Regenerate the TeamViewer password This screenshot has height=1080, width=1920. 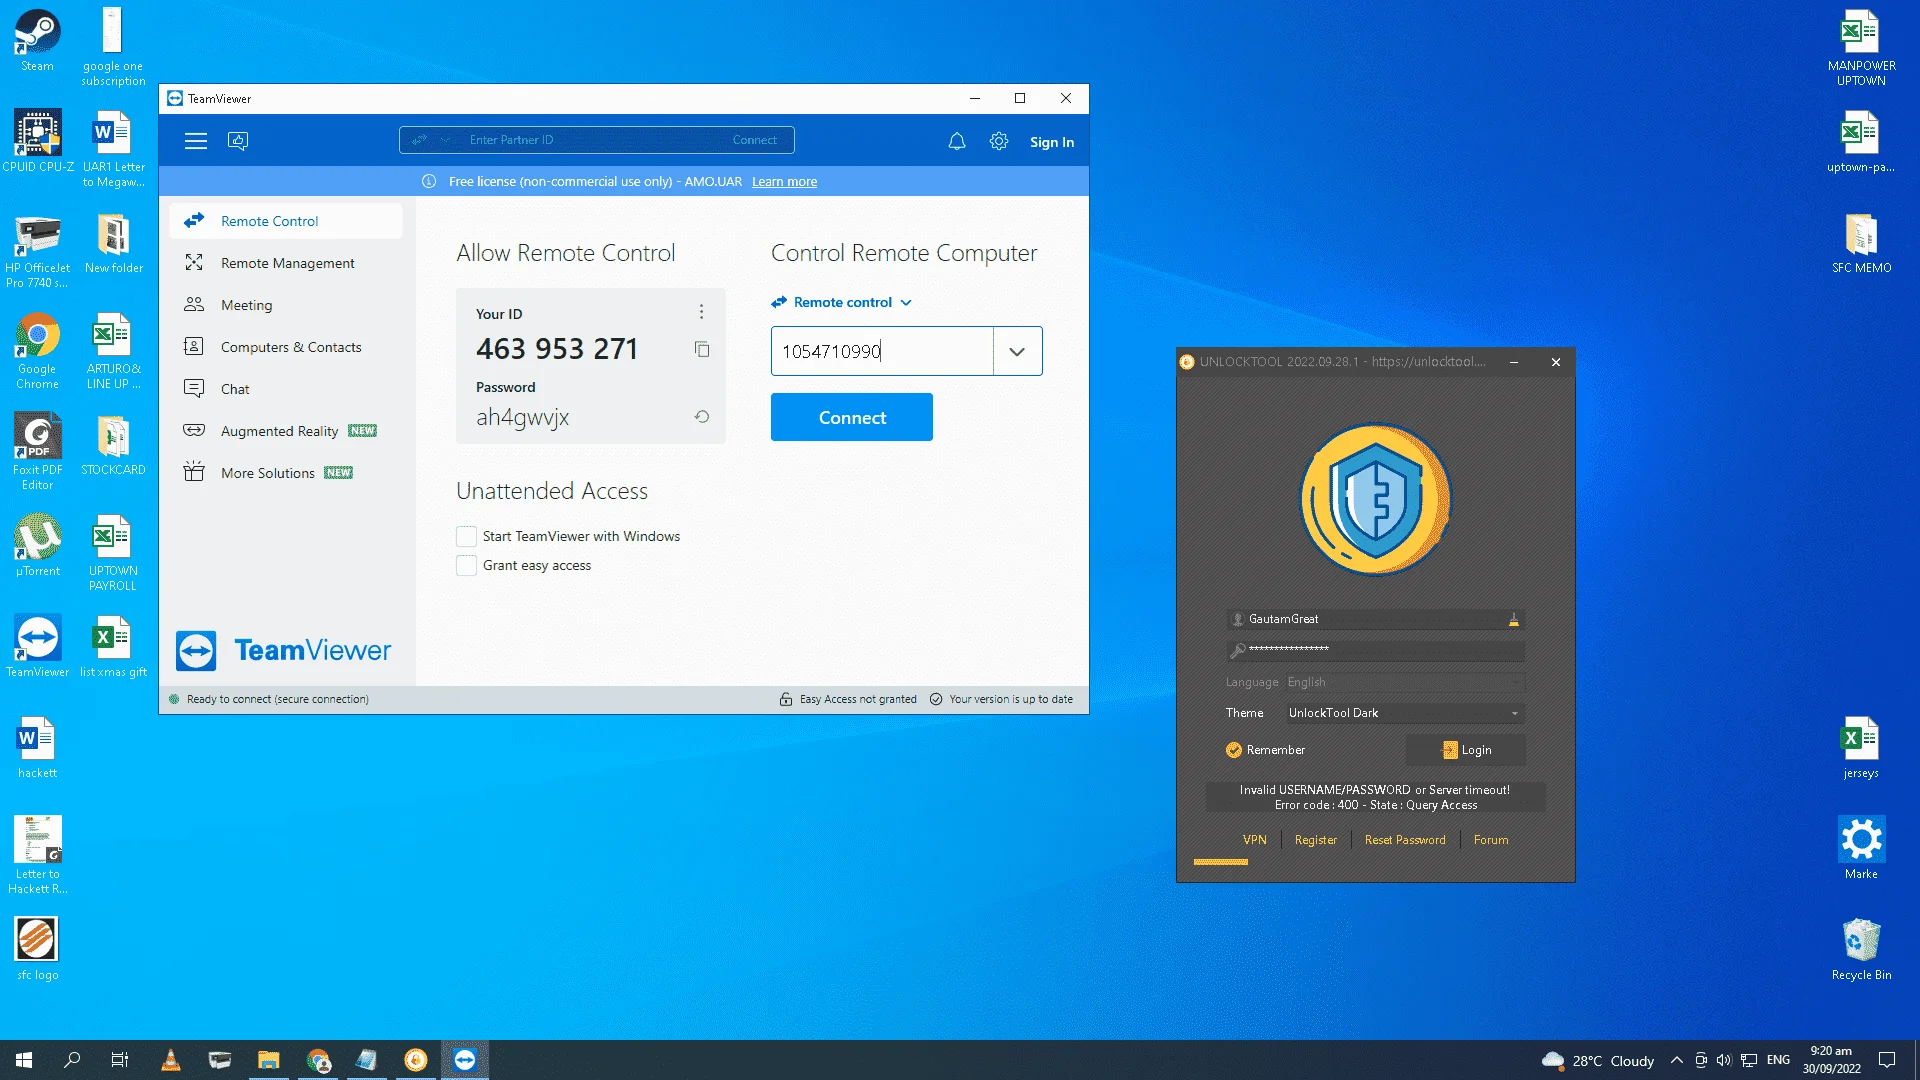click(702, 417)
